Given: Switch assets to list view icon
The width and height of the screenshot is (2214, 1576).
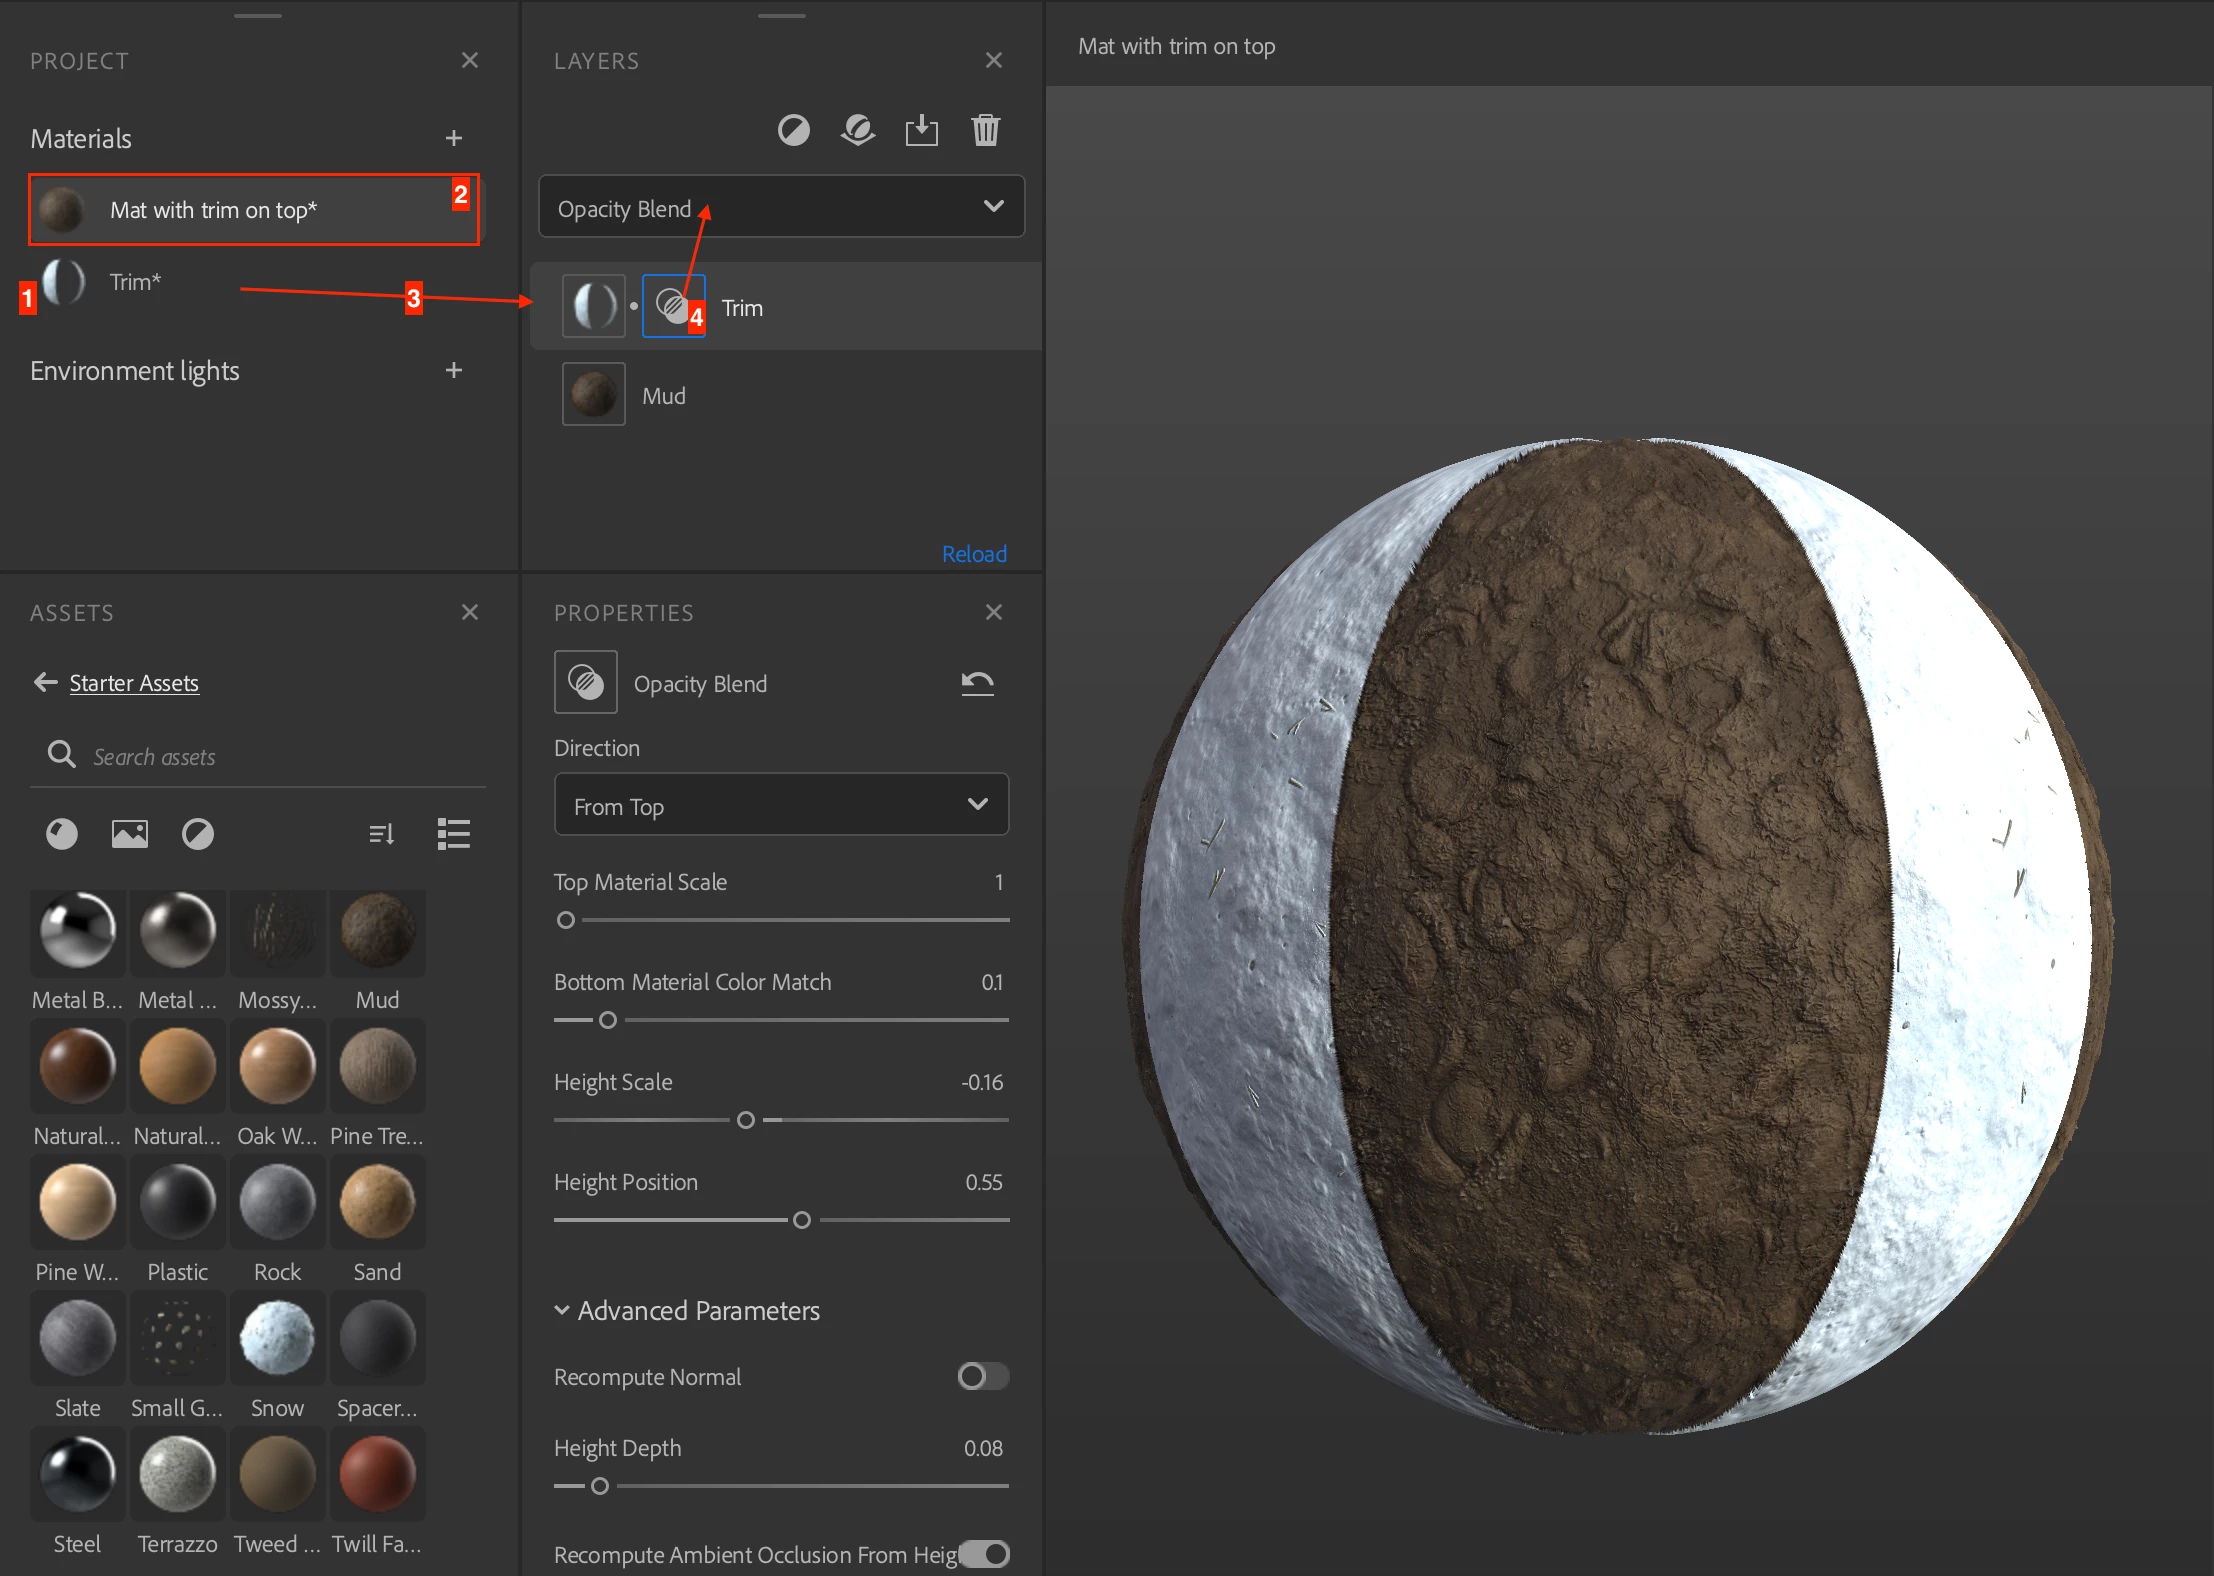Looking at the screenshot, I should (x=453, y=833).
